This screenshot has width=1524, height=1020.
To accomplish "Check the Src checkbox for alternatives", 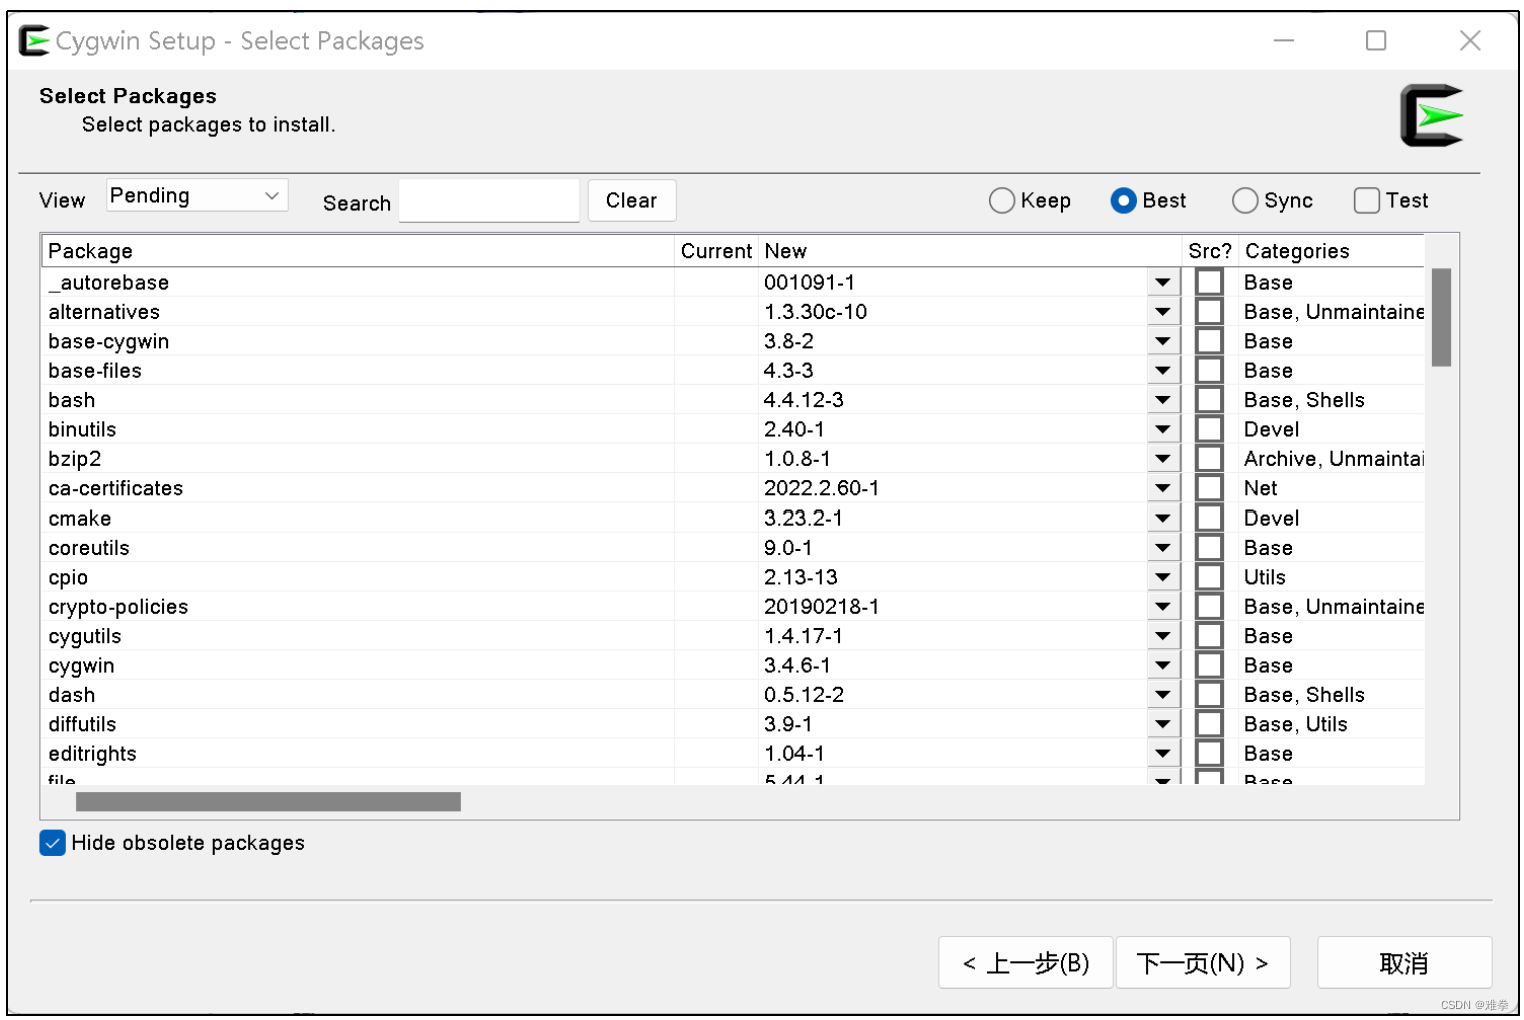I will pos(1209,312).
